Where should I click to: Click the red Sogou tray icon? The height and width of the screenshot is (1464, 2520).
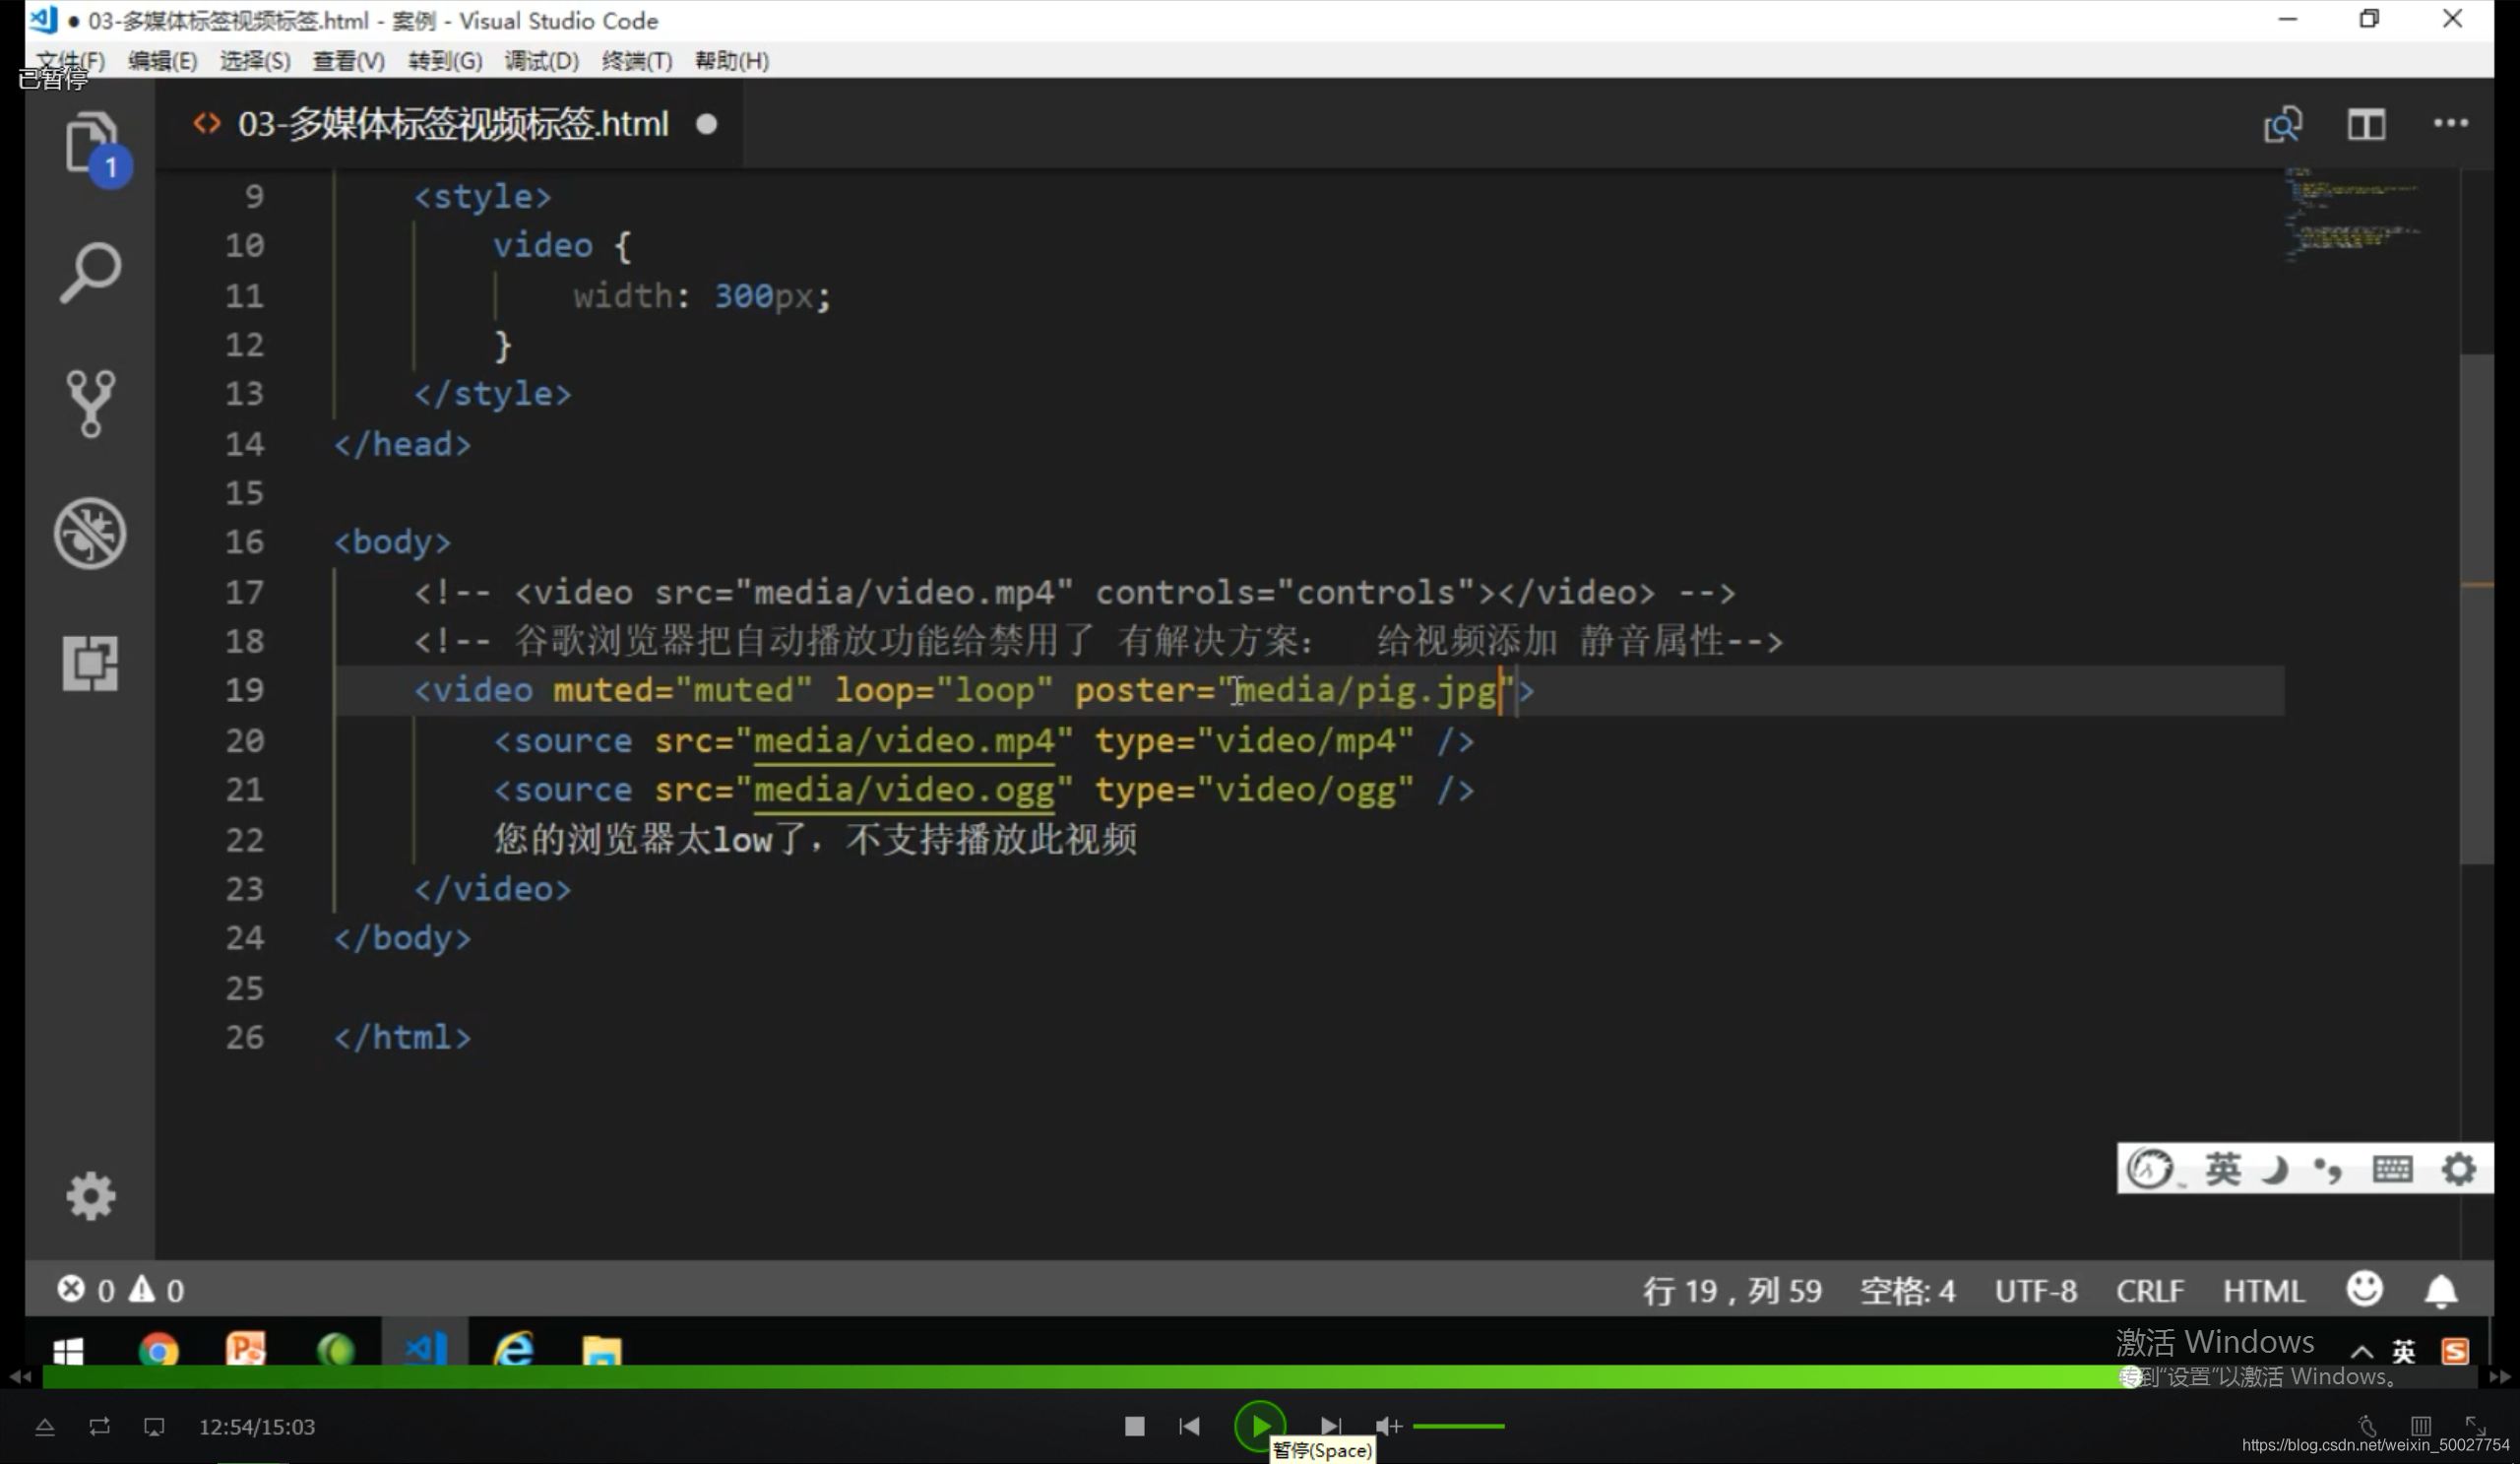2455,1351
